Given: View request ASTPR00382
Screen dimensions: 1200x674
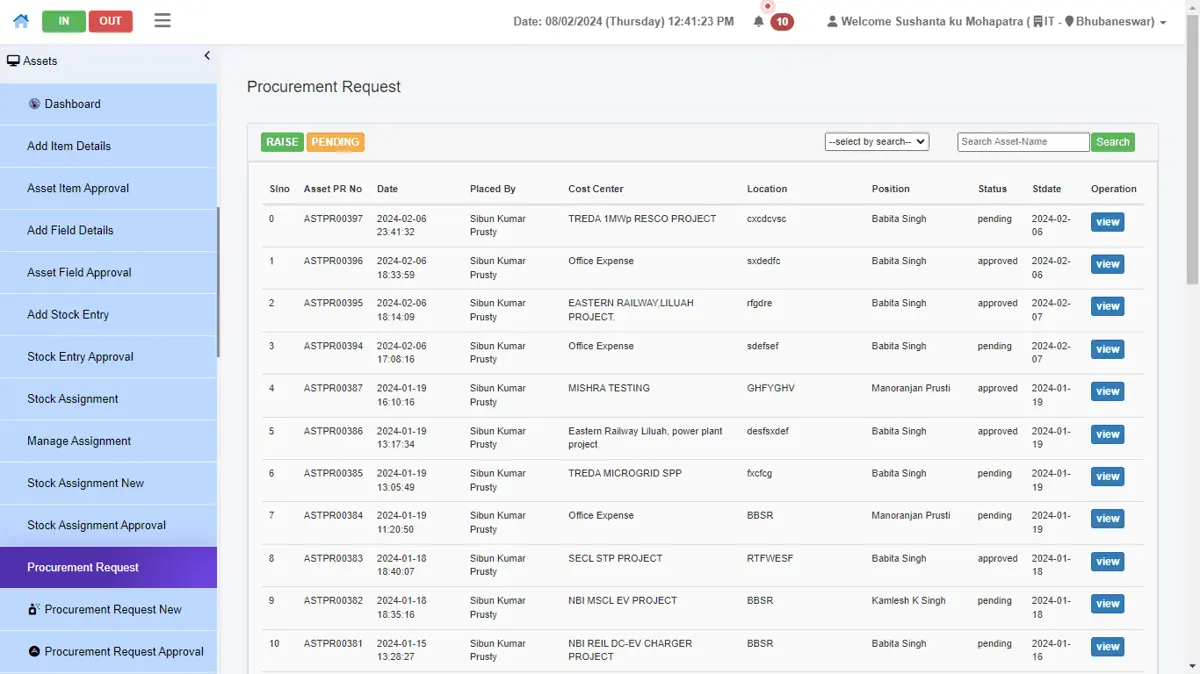Looking at the screenshot, I should 1107,603.
